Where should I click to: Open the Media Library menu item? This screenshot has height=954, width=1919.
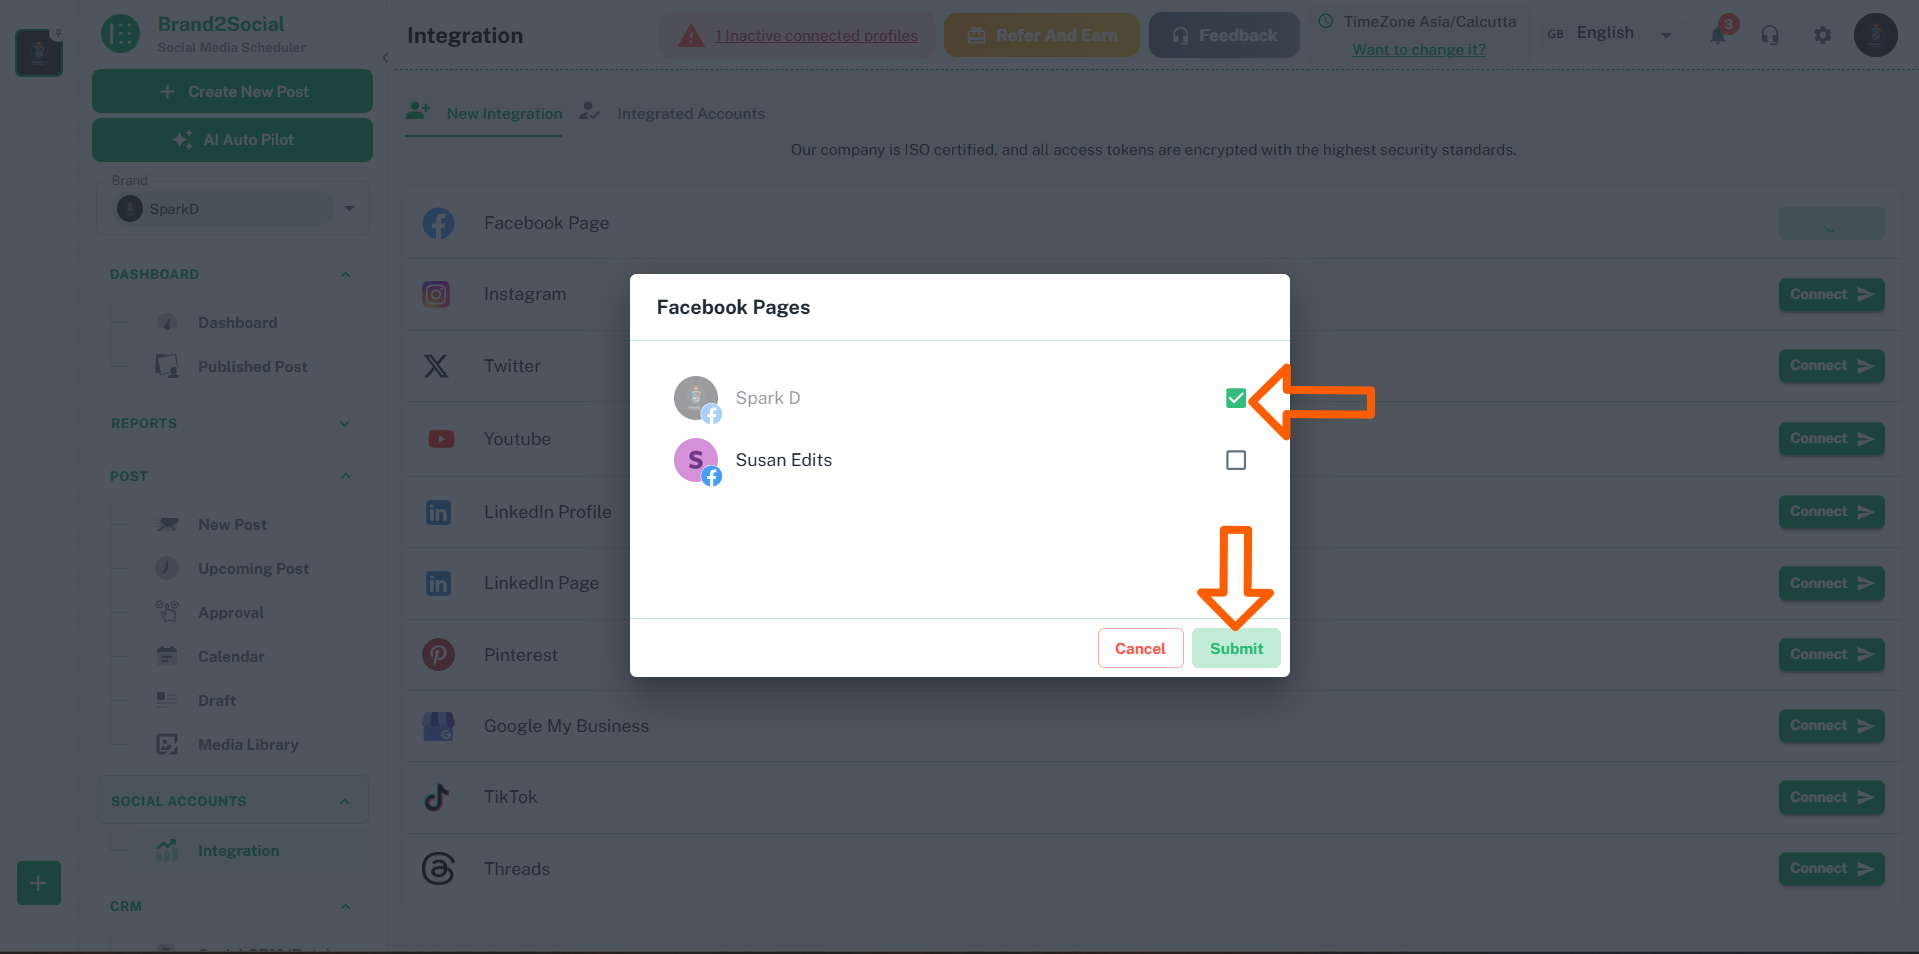pyautogui.click(x=247, y=744)
